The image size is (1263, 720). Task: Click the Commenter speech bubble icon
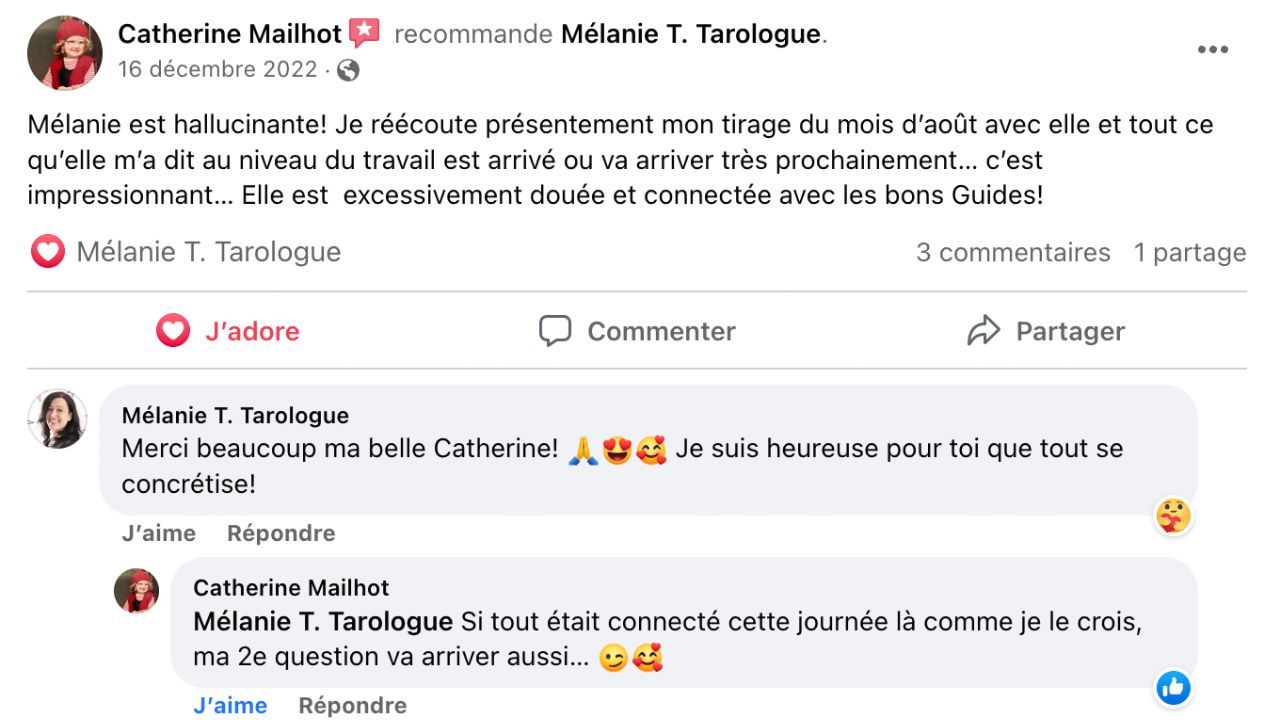(x=555, y=331)
